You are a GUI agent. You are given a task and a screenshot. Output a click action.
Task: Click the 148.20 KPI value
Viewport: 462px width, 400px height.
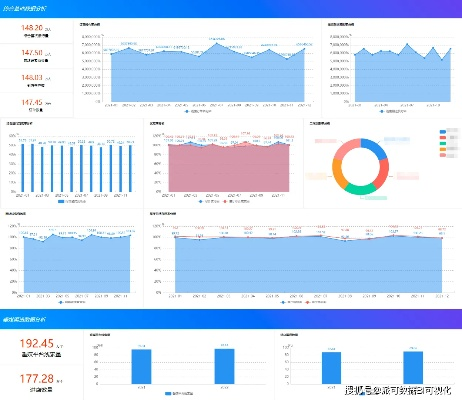pyautogui.click(x=32, y=28)
